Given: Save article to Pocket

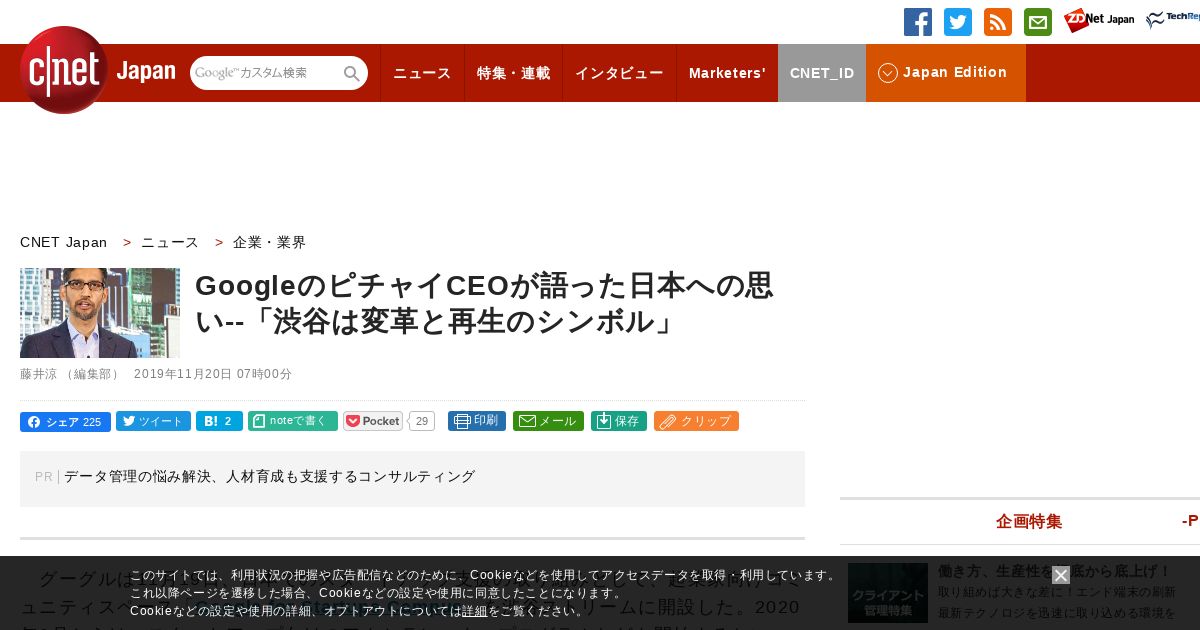Looking at the screenshot, I should tap(373, 421).
